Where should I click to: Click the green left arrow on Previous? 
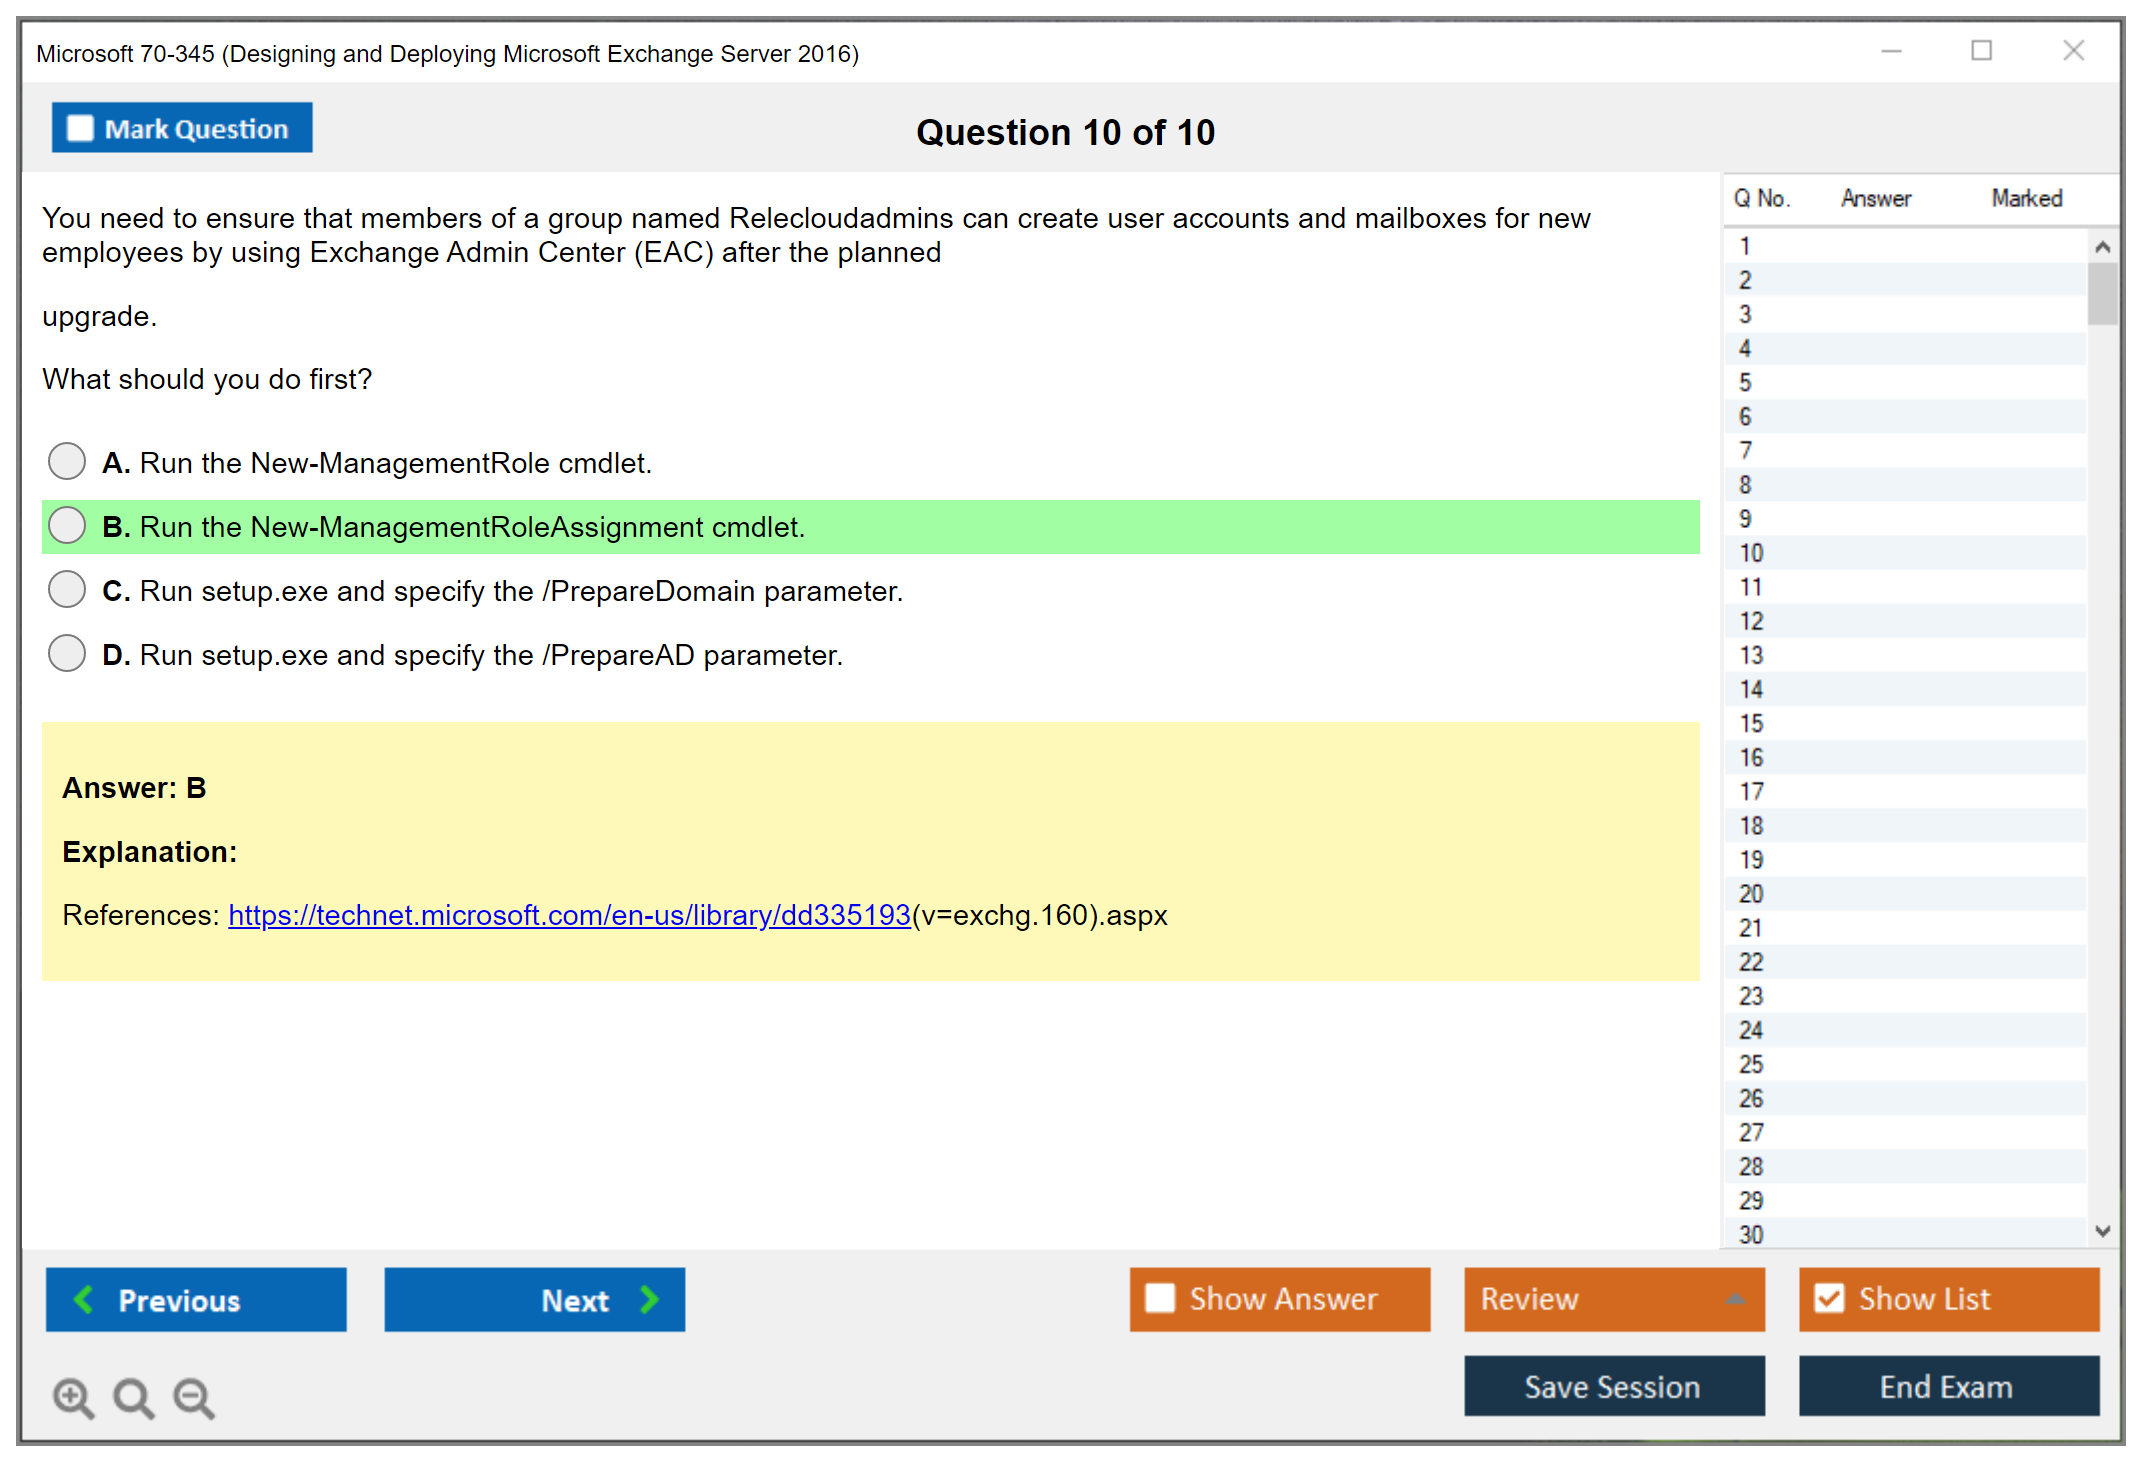pyautogui.click(x=84, y=1299)
